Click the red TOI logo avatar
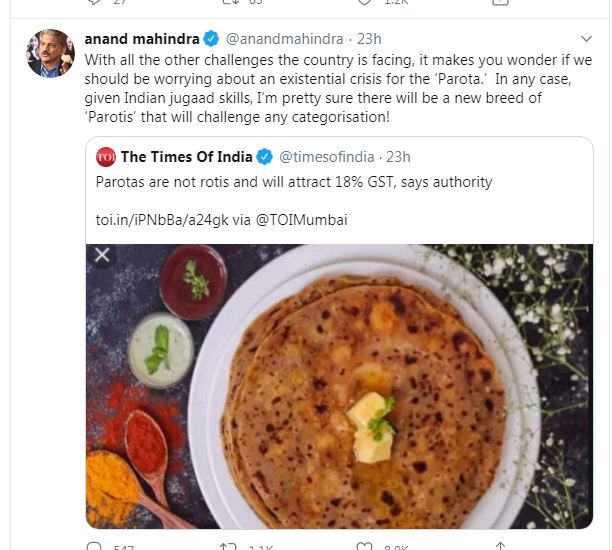 [x=106, y=157]
